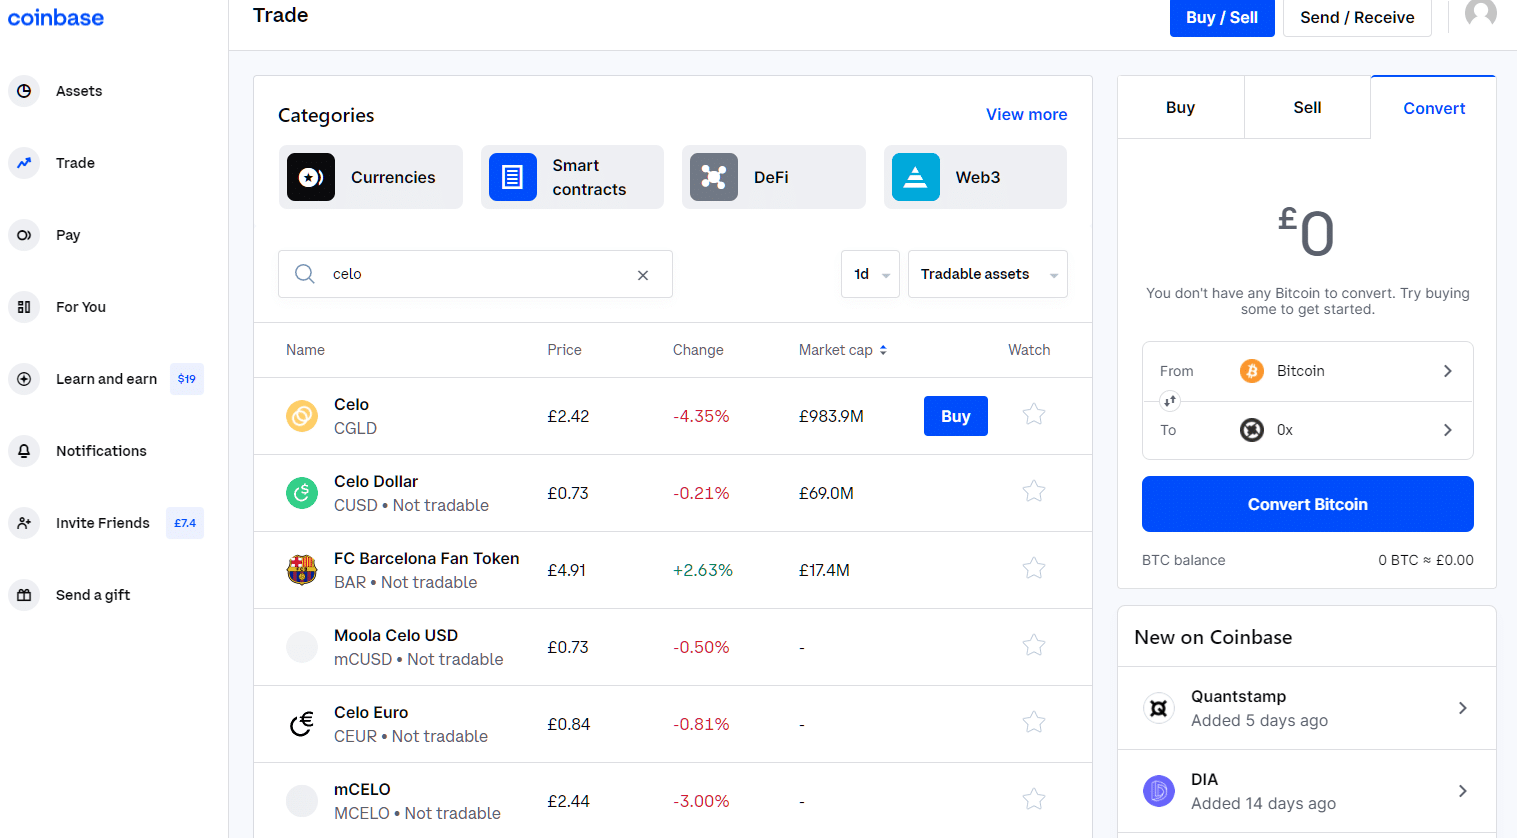Click the Celo CGLD coin icon
Viewport: 1517px width, 838px height.
tap(302, 416)
